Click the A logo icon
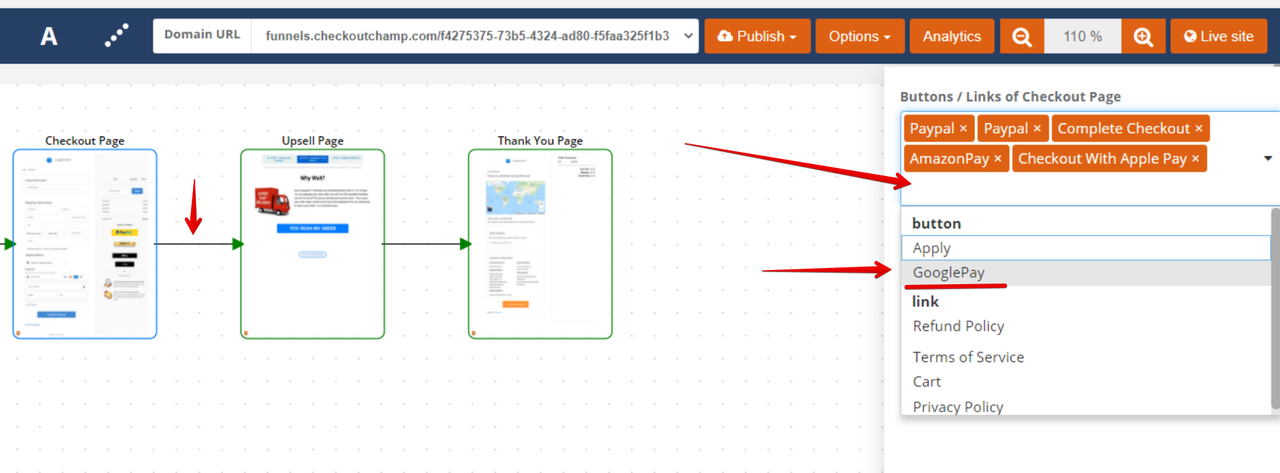1280x473 pixels. [x=48, y=37]
